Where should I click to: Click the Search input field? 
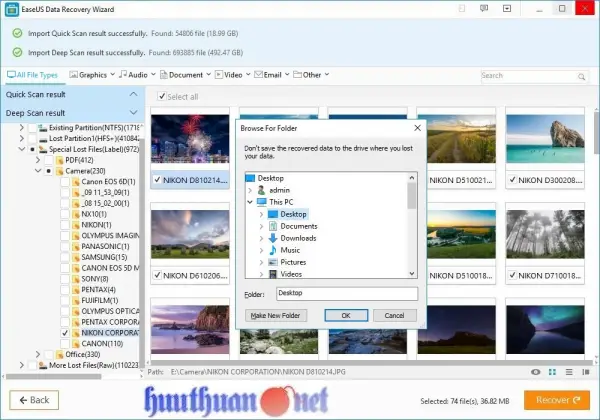pyautogui.click(x=528, y=76)
